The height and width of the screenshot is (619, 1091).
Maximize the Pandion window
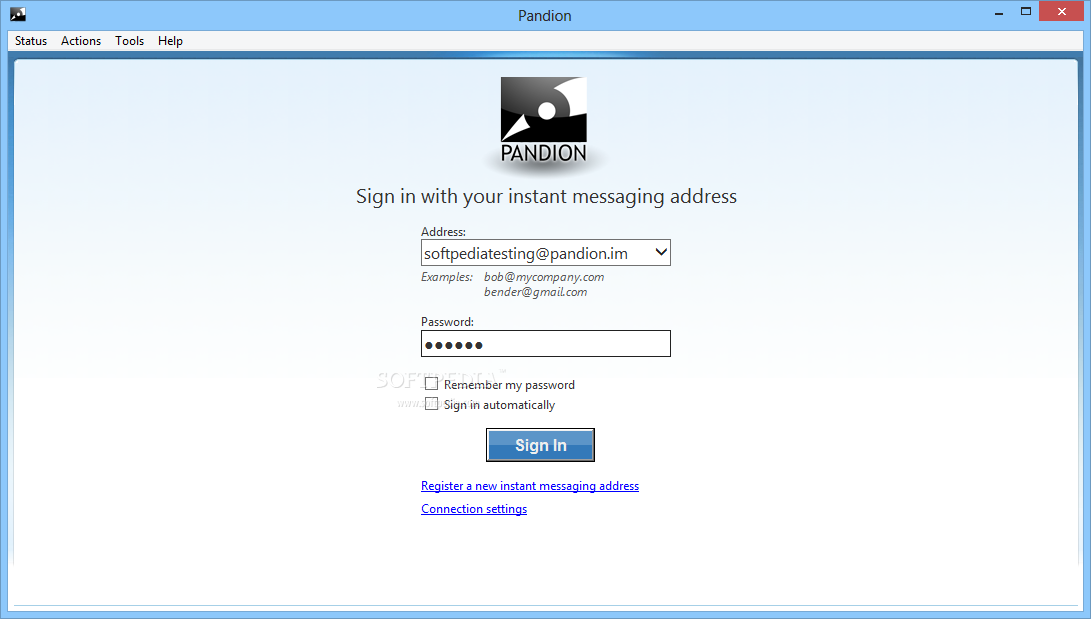point(1026,12)
